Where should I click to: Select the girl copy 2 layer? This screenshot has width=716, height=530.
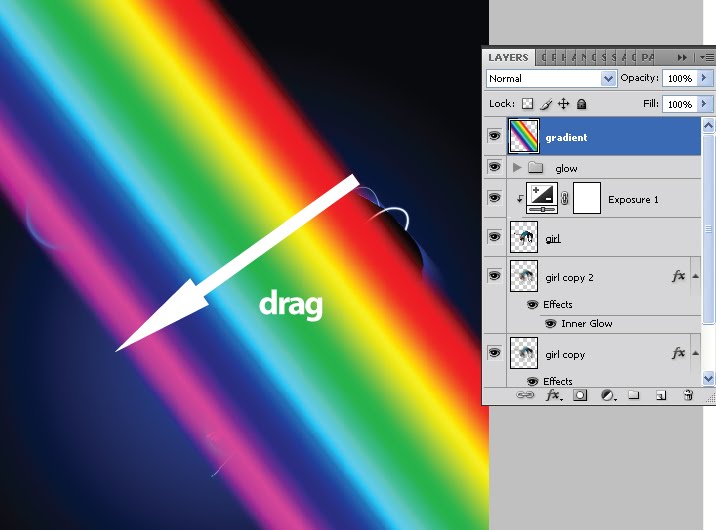604,276
